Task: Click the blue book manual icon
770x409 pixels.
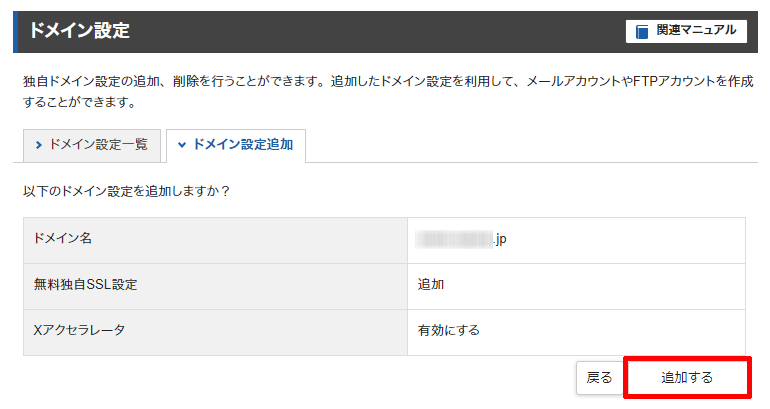Action: 641,31
